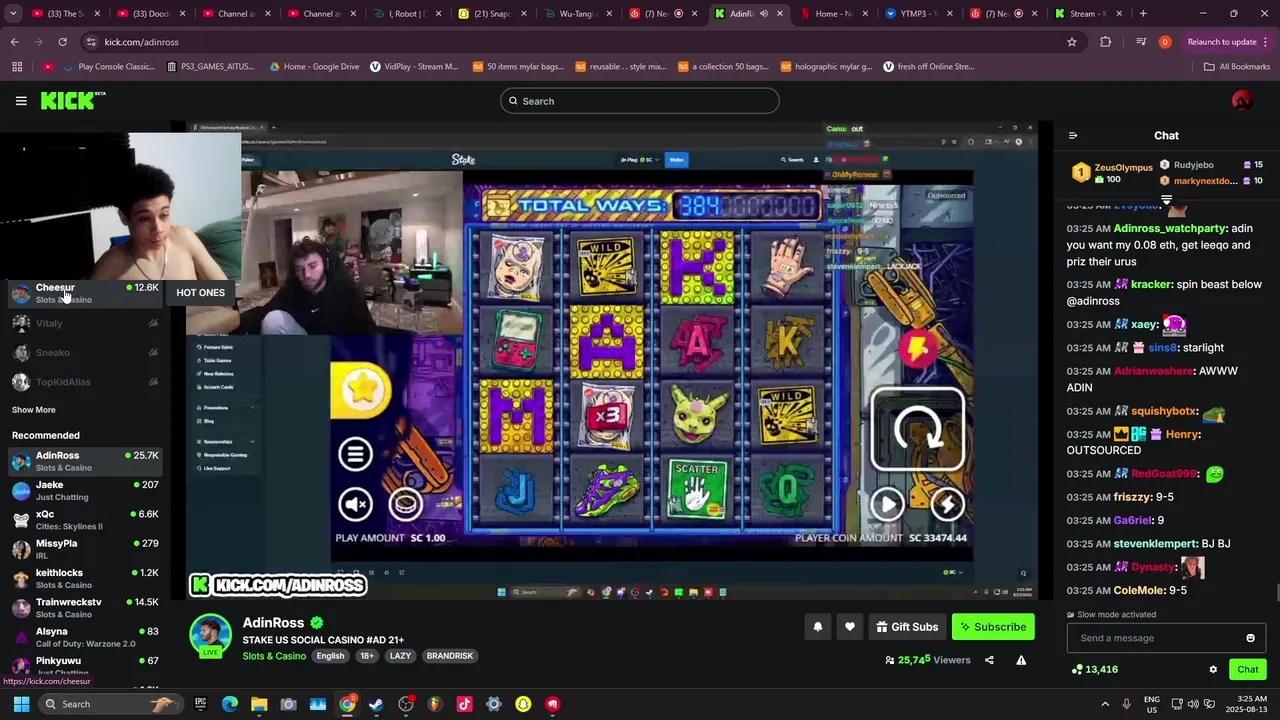
Task: Open the Home - Google Drive bookmark
Action: point(314,67)
